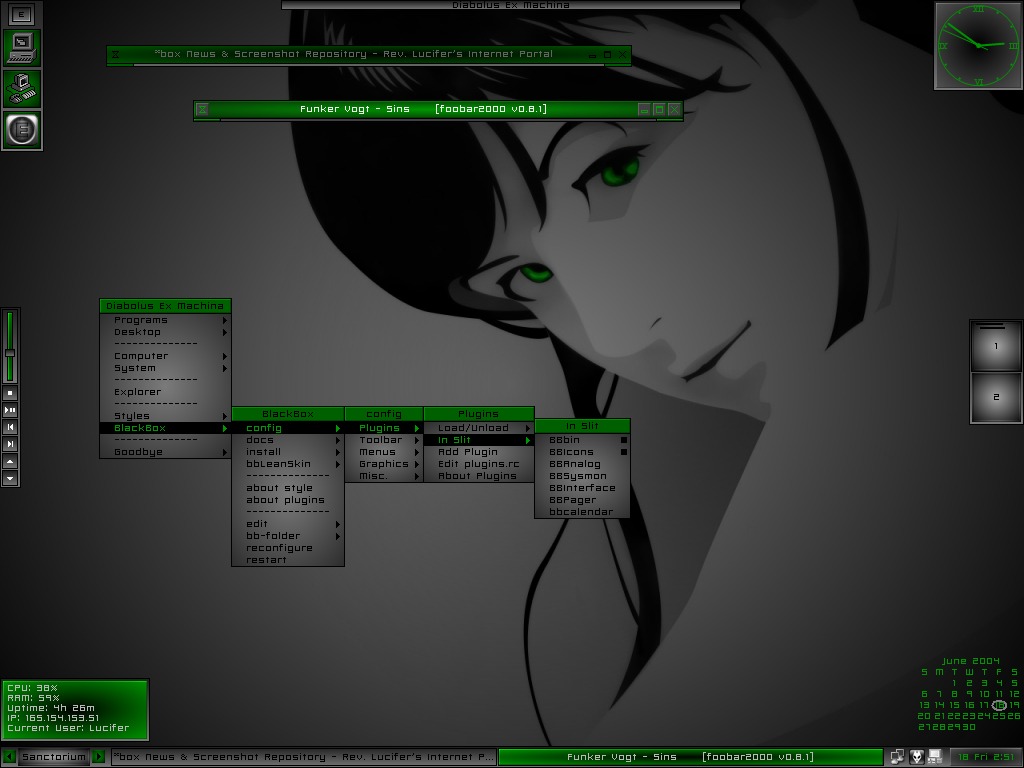Open the network connections tray icon

pos(897,757)
